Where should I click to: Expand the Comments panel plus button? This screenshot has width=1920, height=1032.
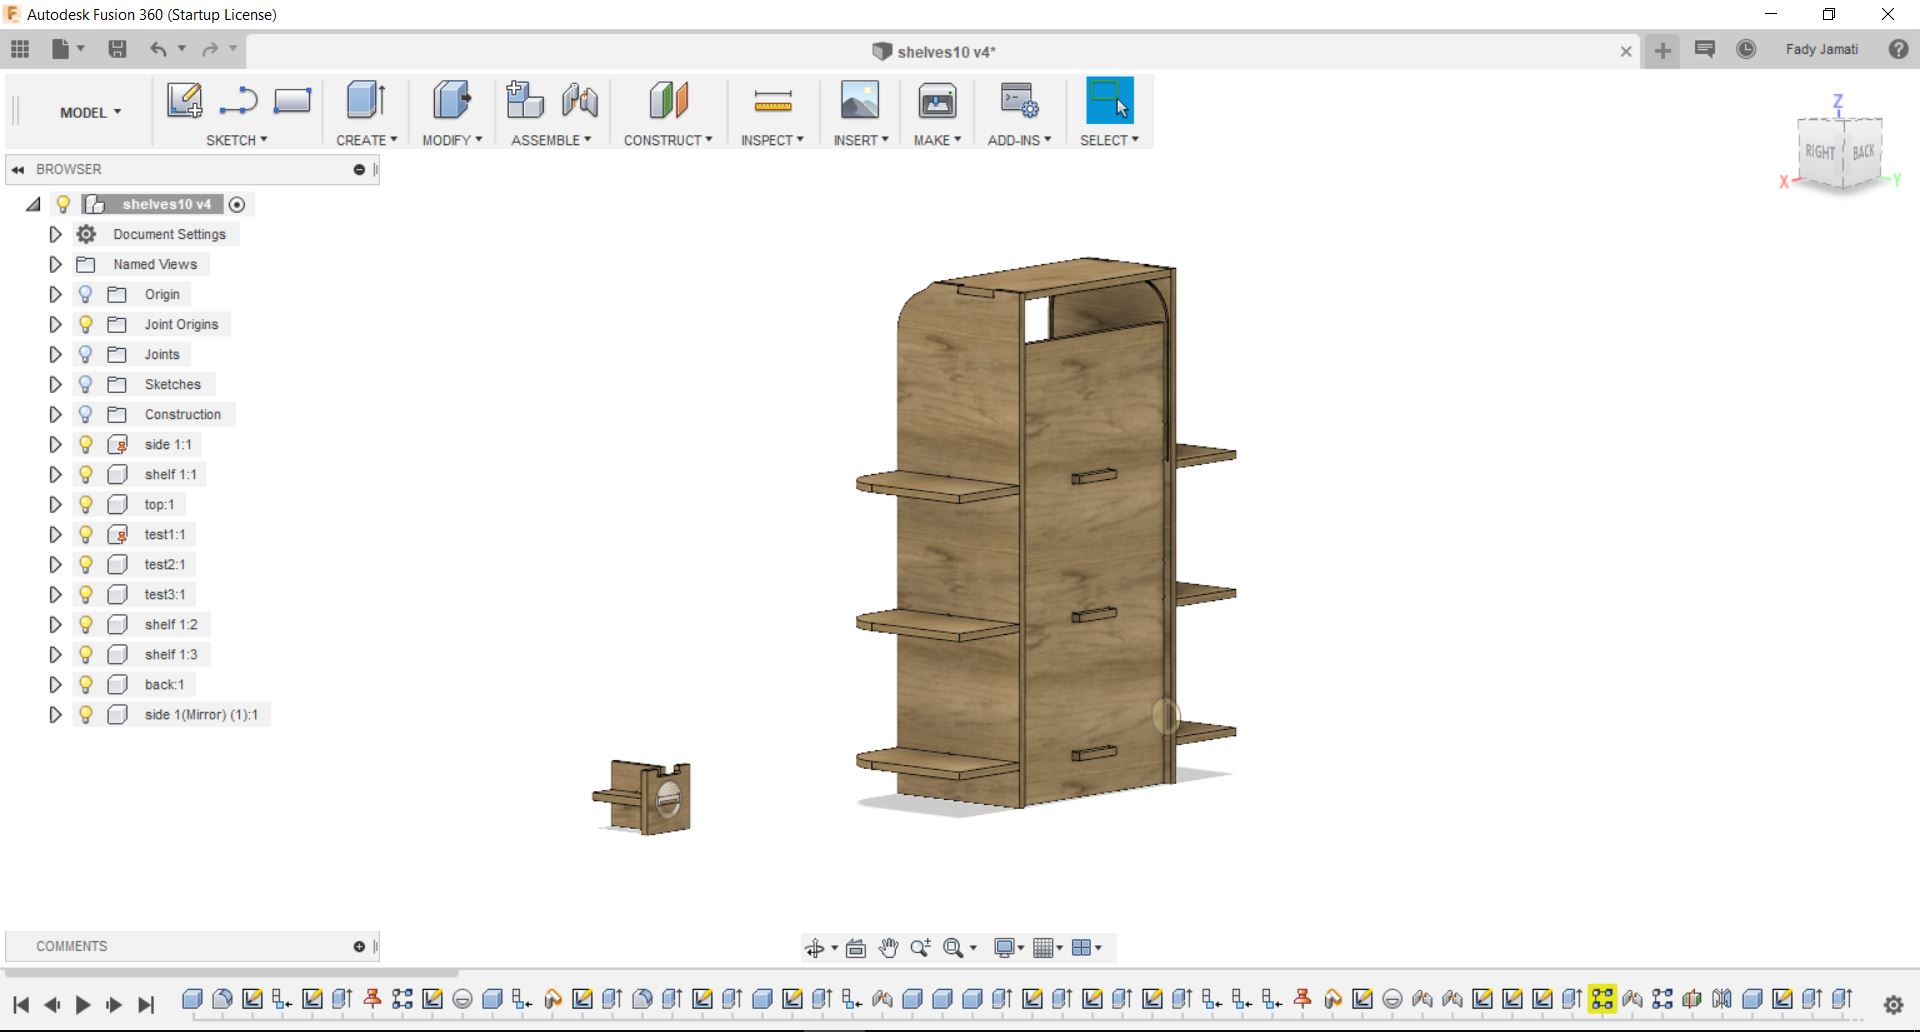[359, 946]
